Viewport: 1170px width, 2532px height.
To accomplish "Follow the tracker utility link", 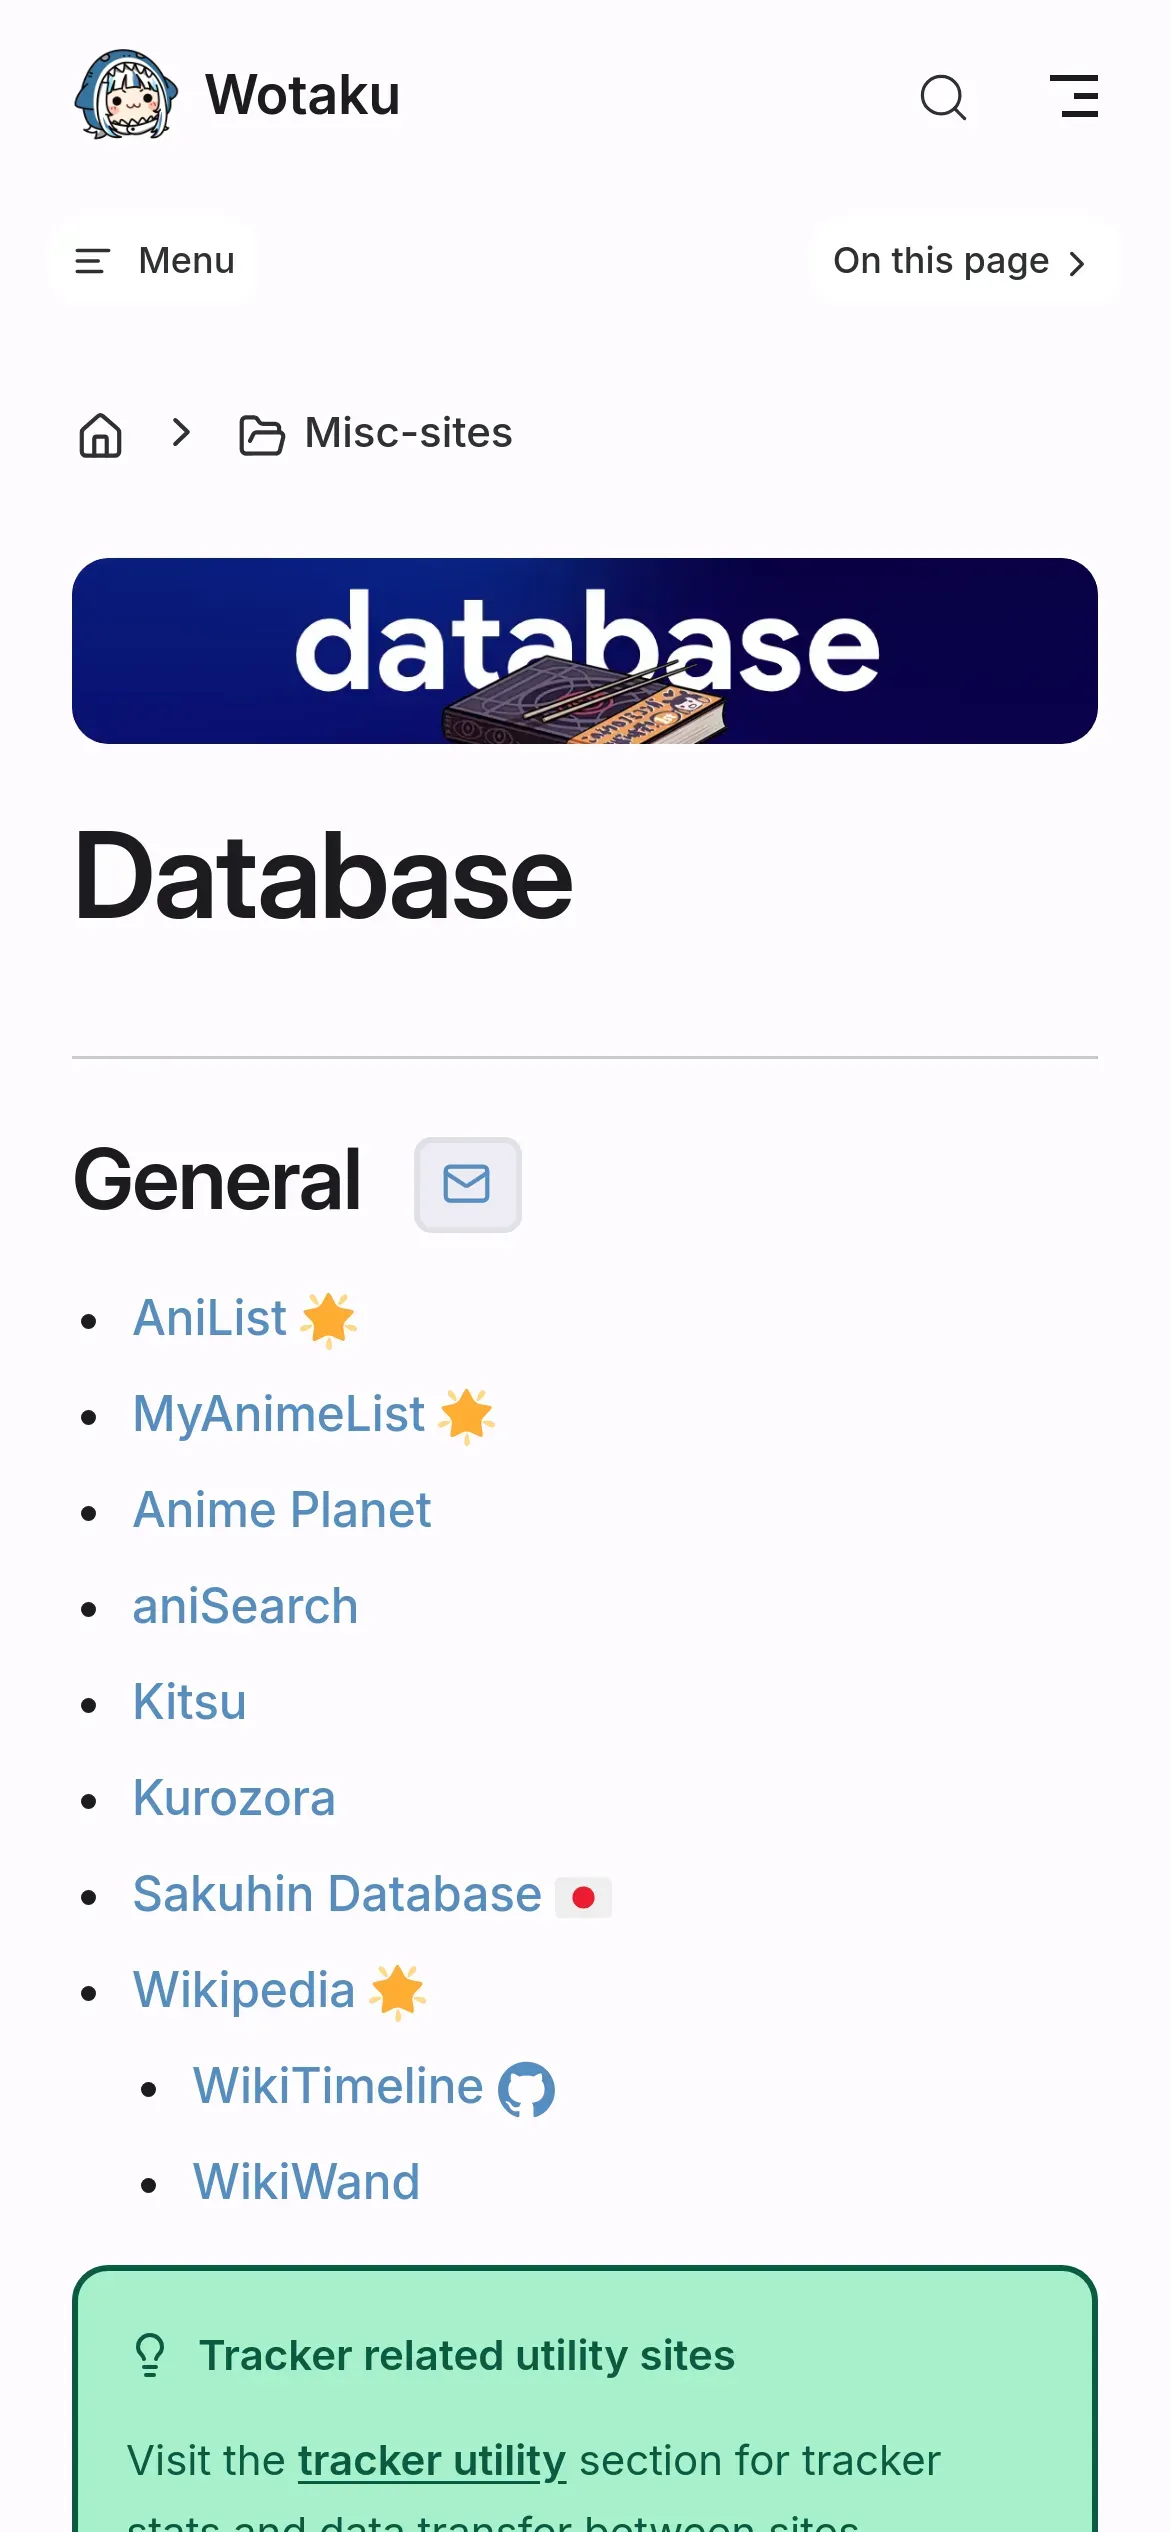I will [x=432, y=2460].
